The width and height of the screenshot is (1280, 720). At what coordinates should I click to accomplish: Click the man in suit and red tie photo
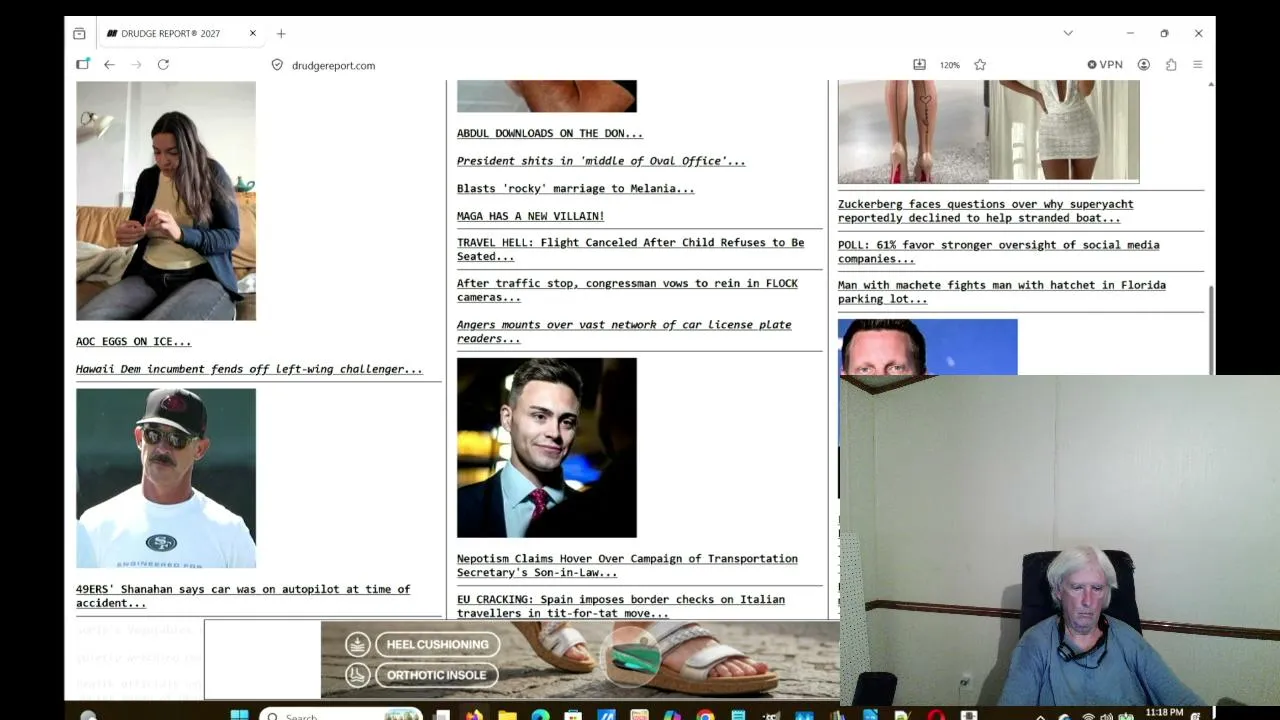point(547,448)
